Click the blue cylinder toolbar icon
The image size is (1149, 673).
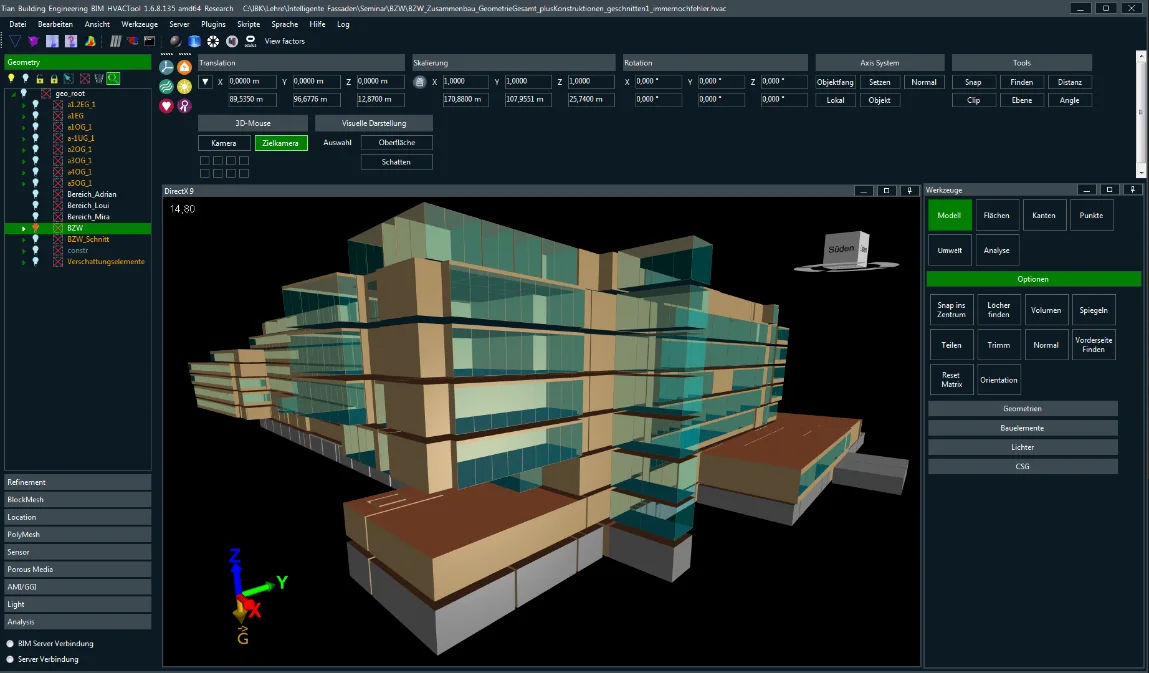(x=194, y=41)
